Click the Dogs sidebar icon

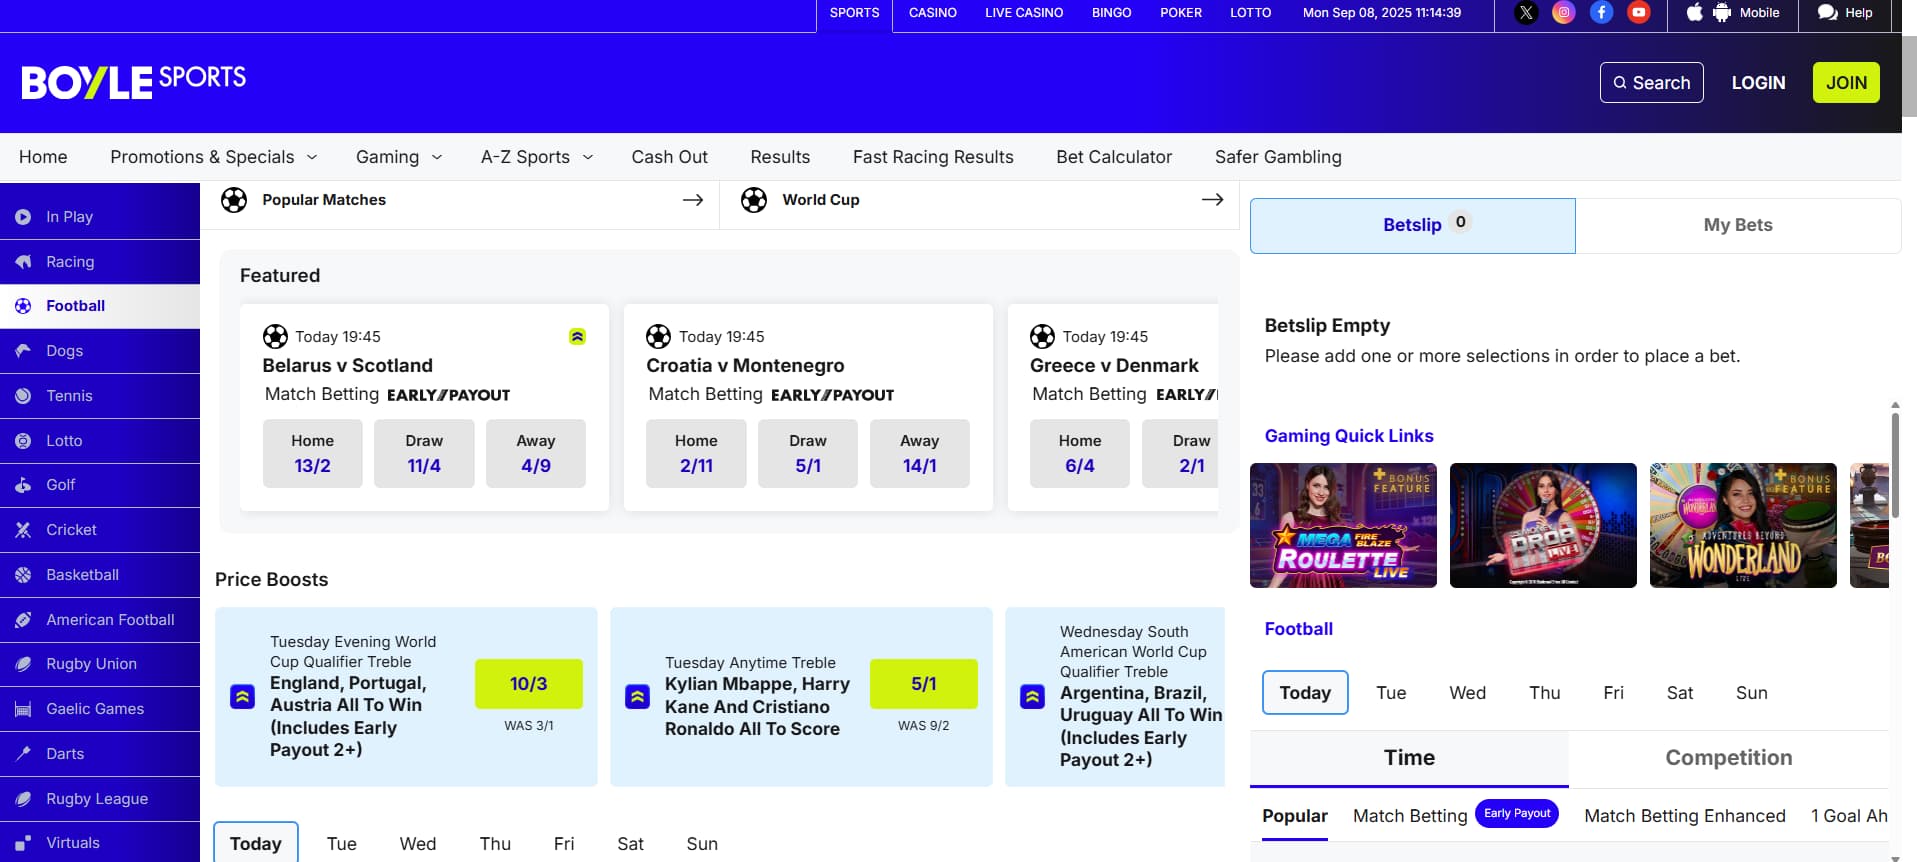(x=23, y=351)
